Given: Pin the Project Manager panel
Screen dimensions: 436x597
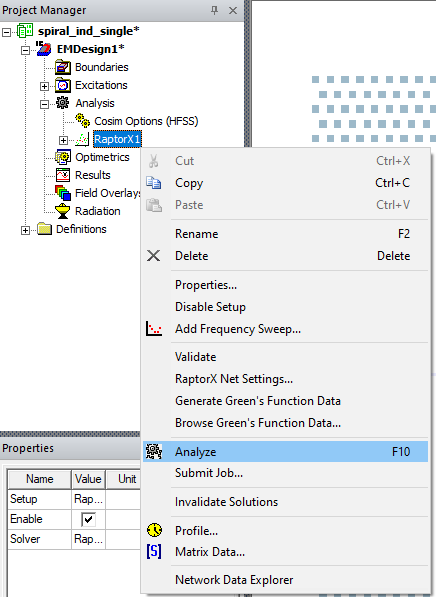Looking at the screenshot, I should (214, 10).
